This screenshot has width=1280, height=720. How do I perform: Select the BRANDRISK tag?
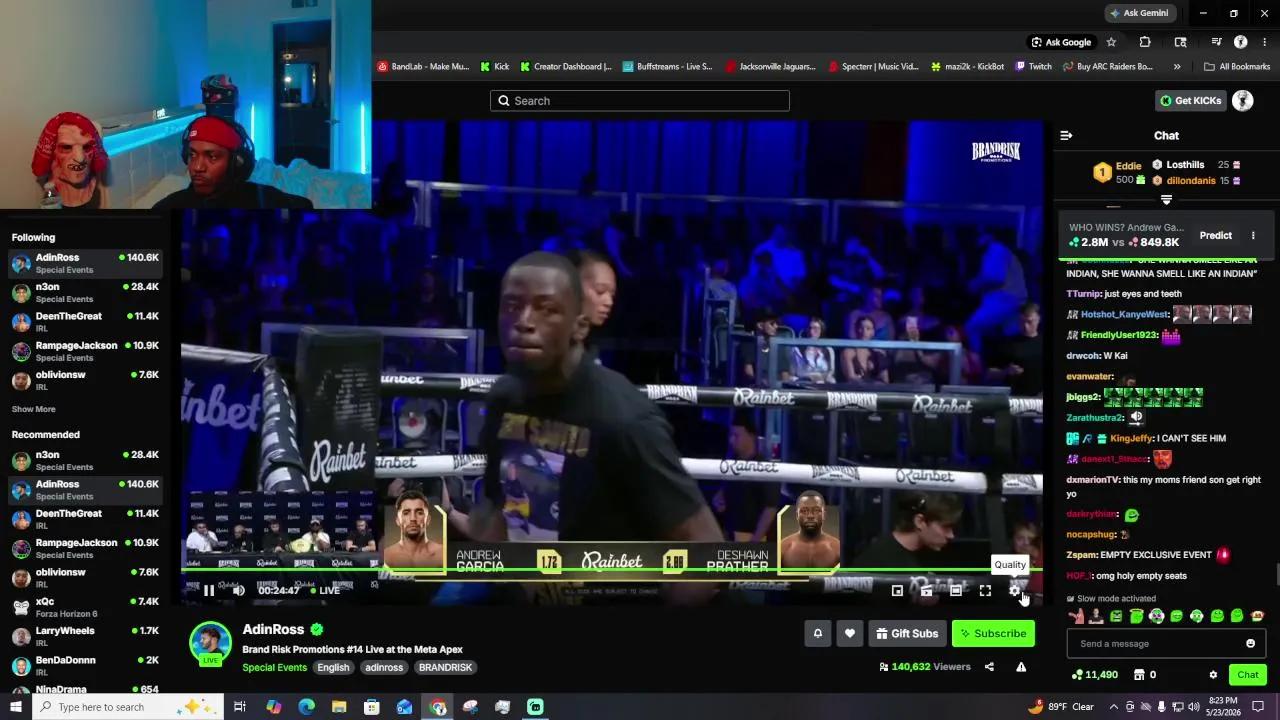pyautogui.click(x=445, y=667)
